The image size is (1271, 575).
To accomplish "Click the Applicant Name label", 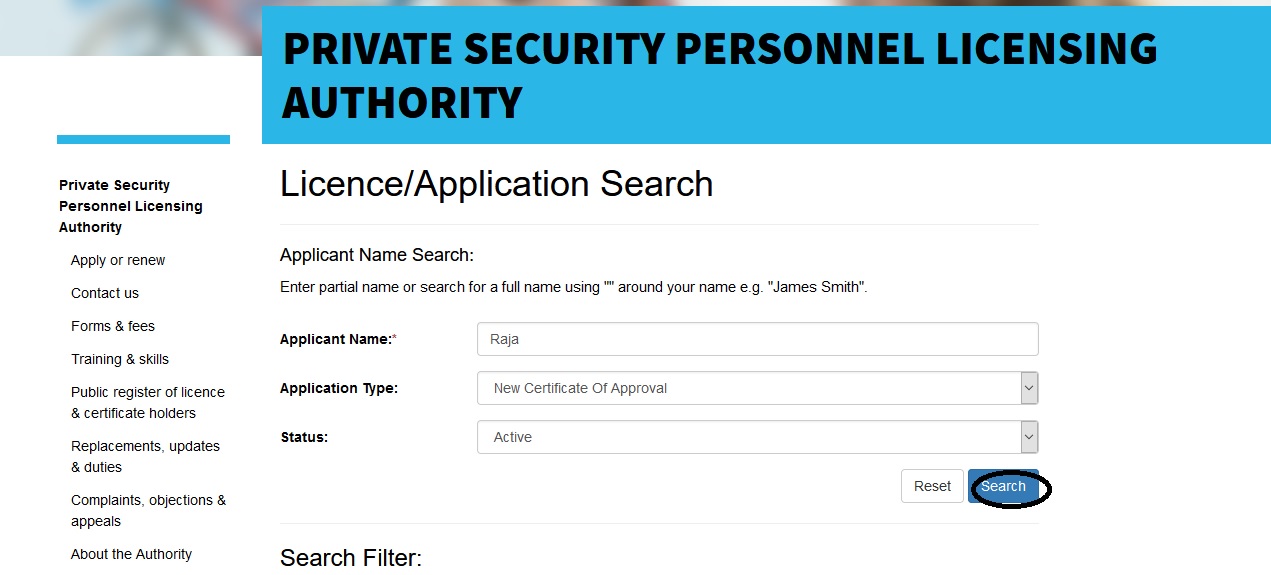I will tap(335, 339).
